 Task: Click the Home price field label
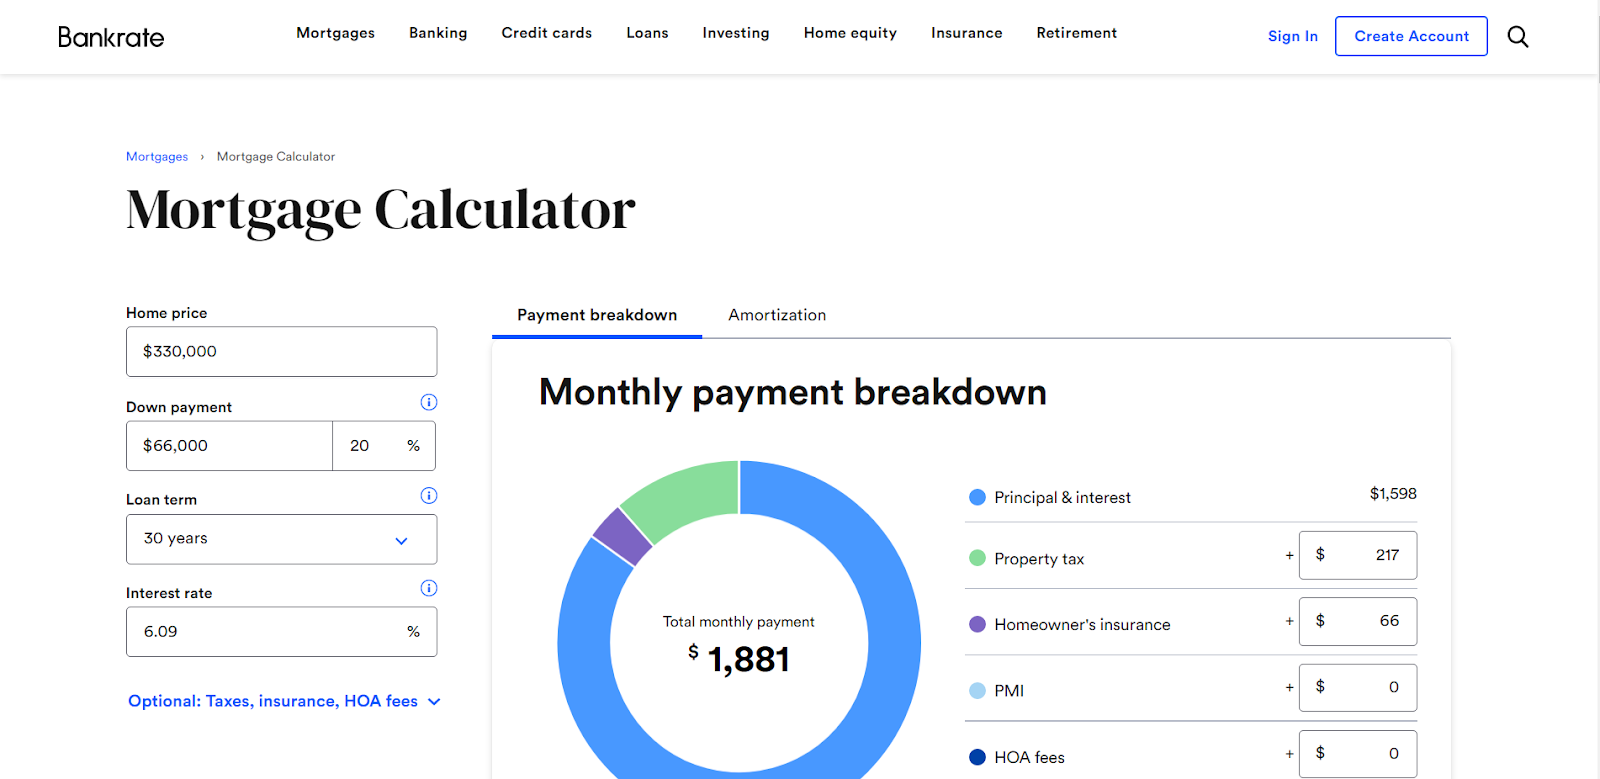tap(166, 313)
